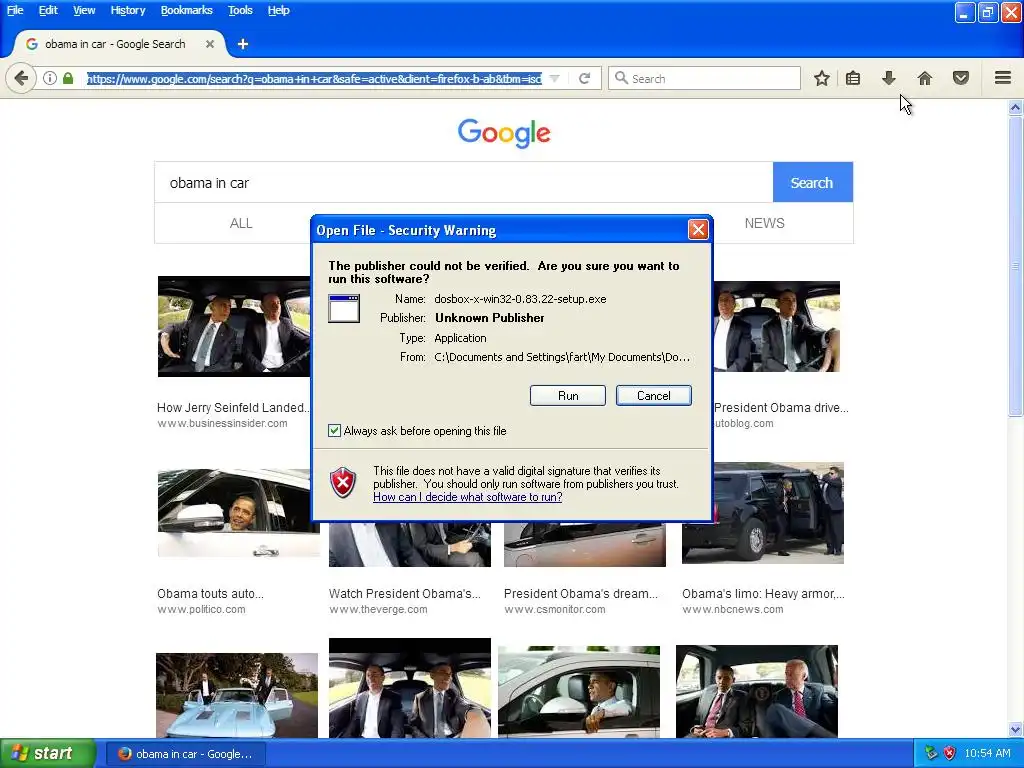The width and height of the screenshot is (1024, 768).
Task: Open the Help menu
Action: click(279, 10)
